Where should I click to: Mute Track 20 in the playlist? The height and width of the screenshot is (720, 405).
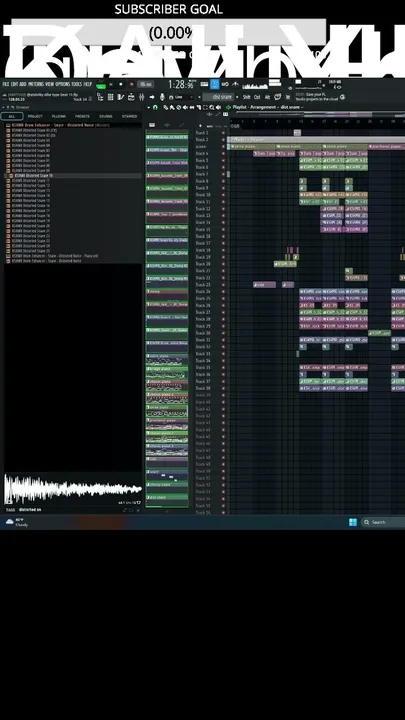pyautogui.click(x=224, y=264)
